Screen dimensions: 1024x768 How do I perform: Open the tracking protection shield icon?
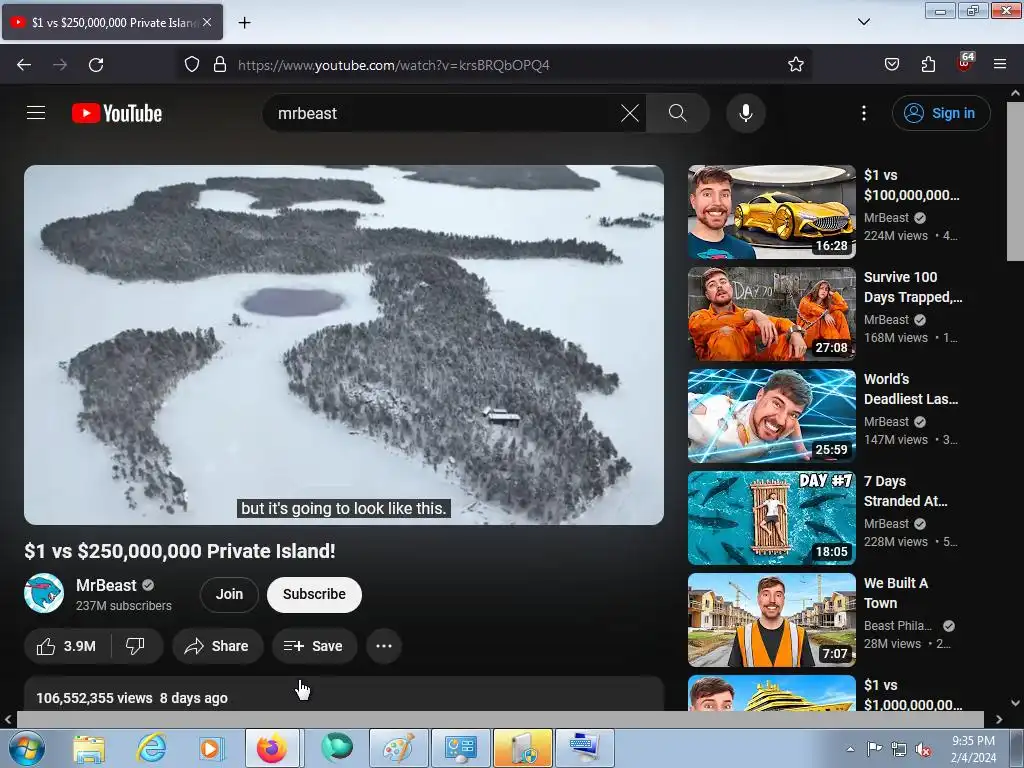coord(191,65)
